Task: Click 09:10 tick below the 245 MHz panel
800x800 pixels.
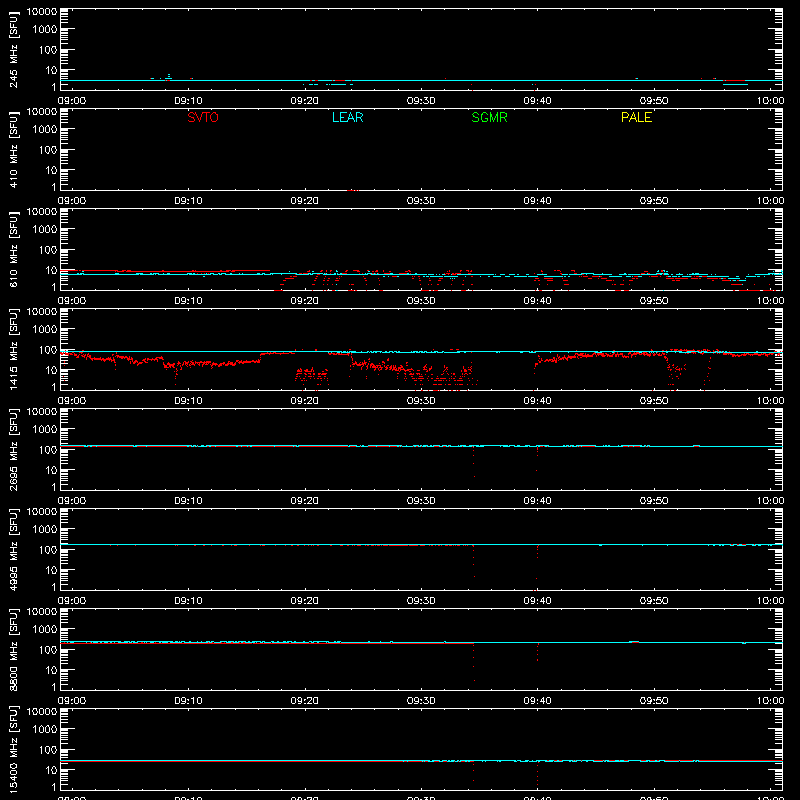Action: [x=188, y=101]
